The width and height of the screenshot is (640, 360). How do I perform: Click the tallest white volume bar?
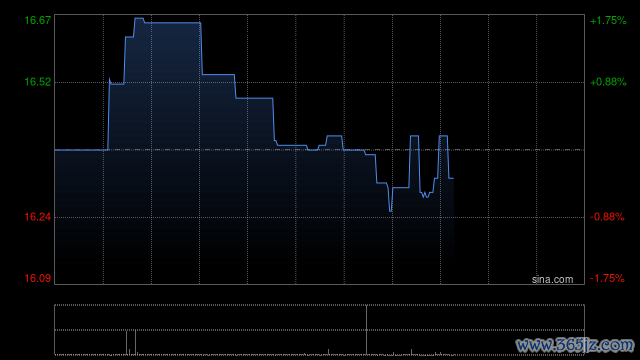[x=367, y=330]
